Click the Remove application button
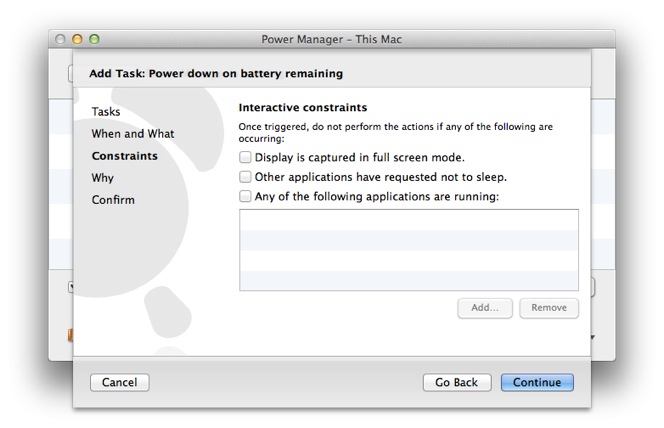This screenshot has height=428, width=664. pos(549,308)
